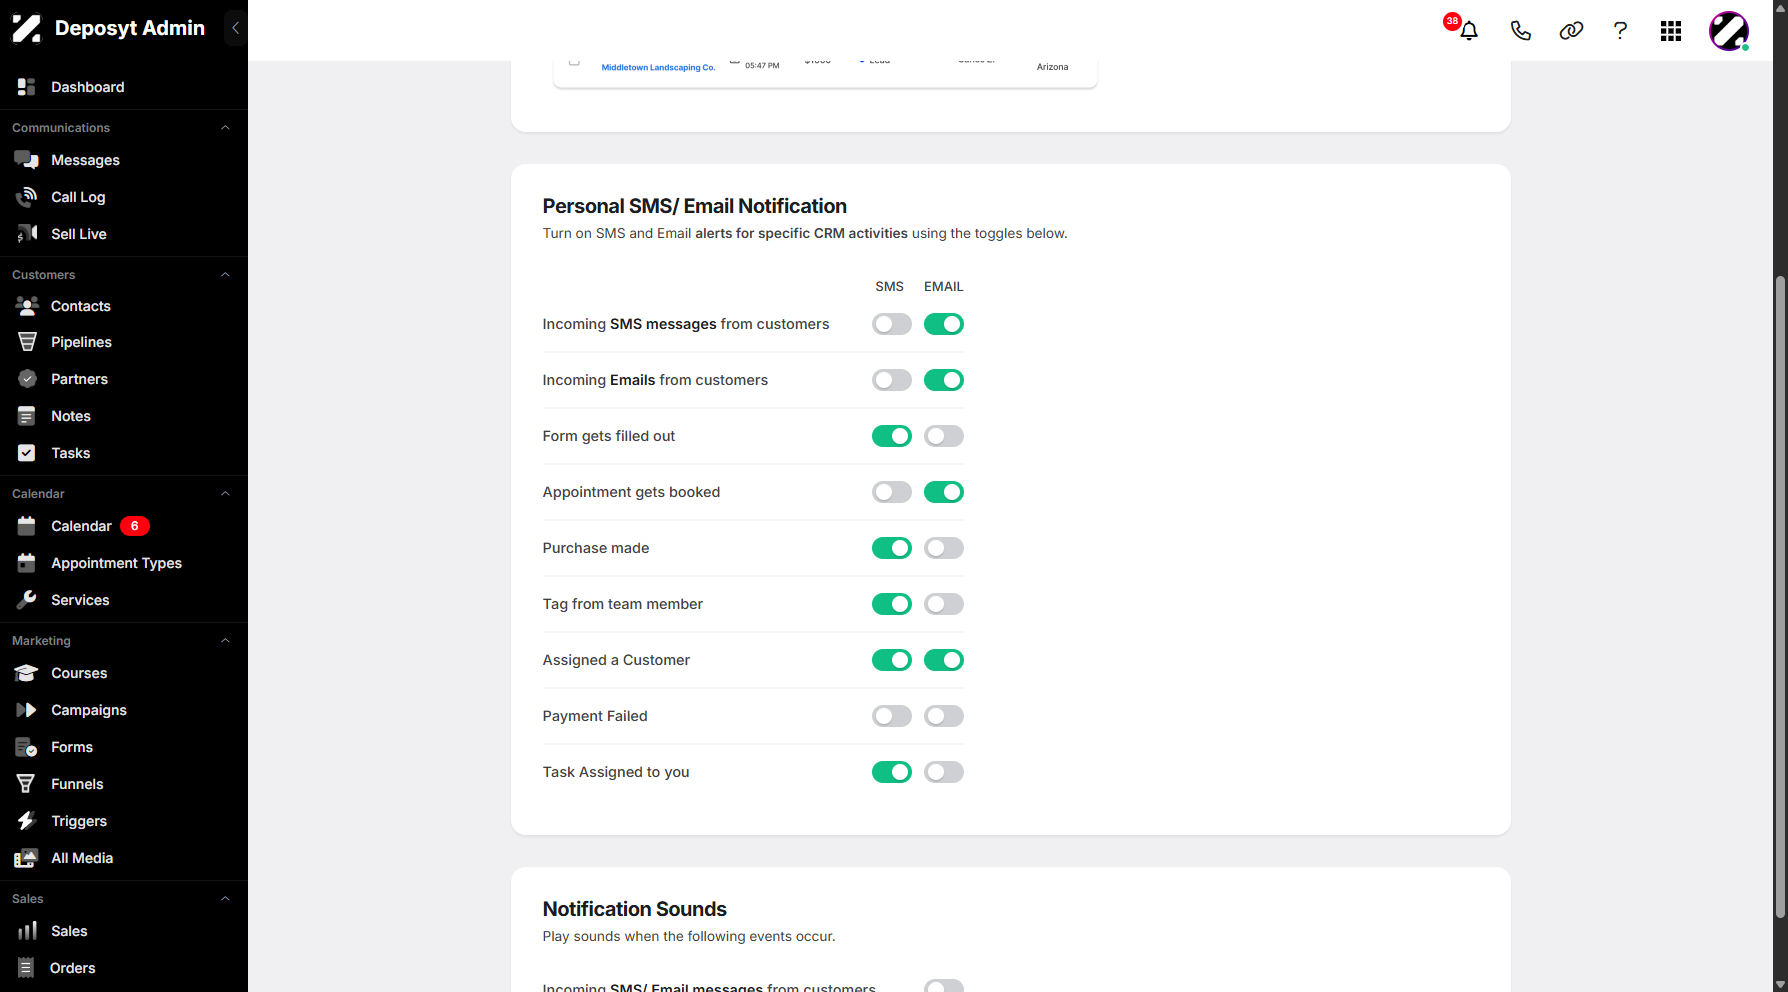
Task: Go to Orders in the sidebar
Action: 73,968
